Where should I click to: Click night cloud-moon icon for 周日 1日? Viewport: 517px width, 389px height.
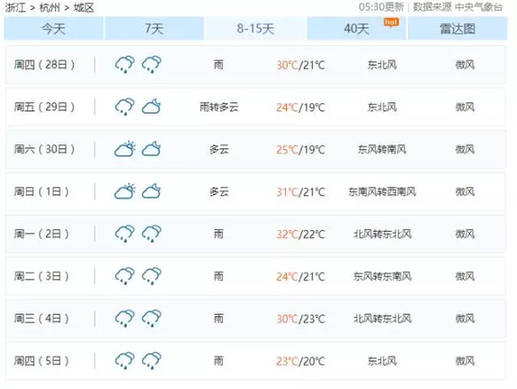tap(152, 191)
